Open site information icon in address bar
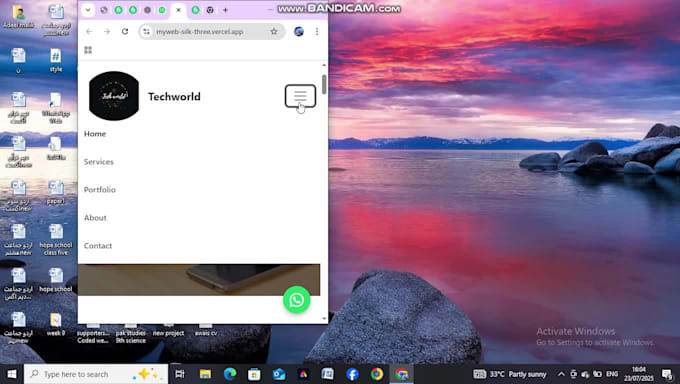 [x=147, y=31]
